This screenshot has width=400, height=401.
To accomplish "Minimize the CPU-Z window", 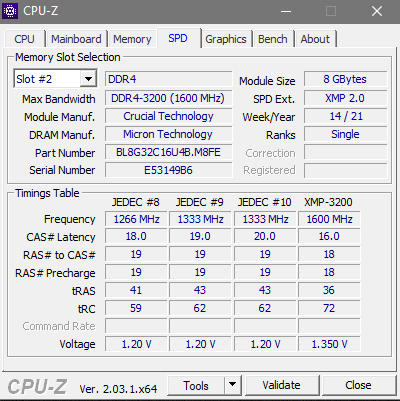I will (286, 11).
